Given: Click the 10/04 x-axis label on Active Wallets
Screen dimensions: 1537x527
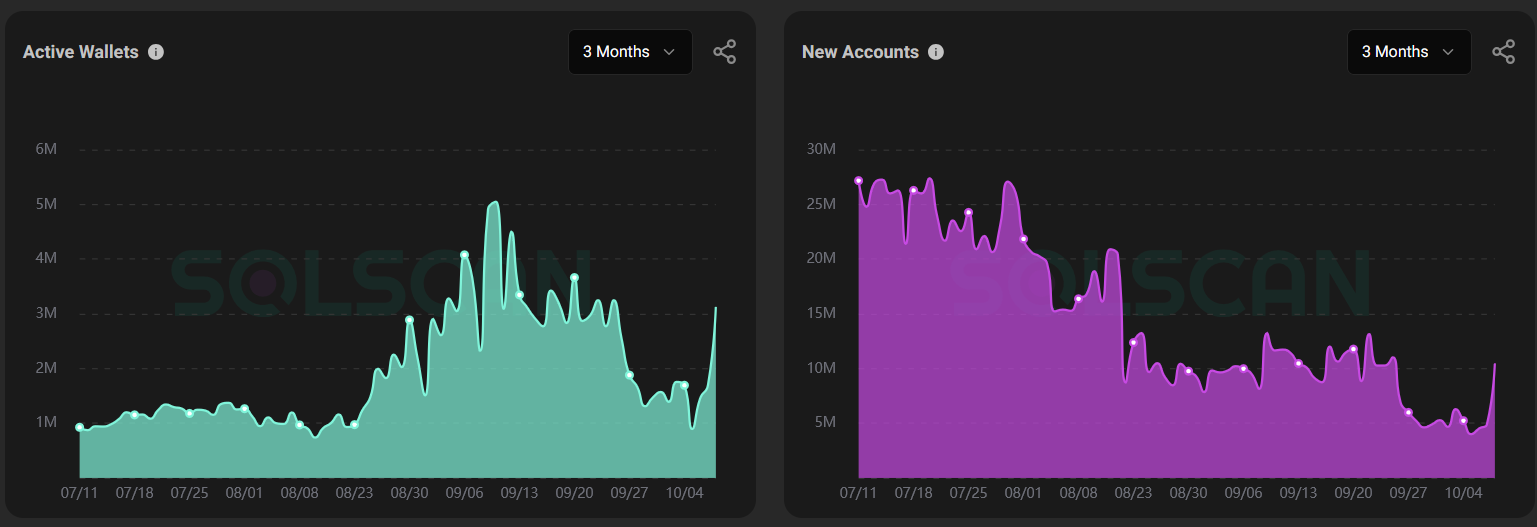Looking at the screenshot, I should tap(684, 494).
